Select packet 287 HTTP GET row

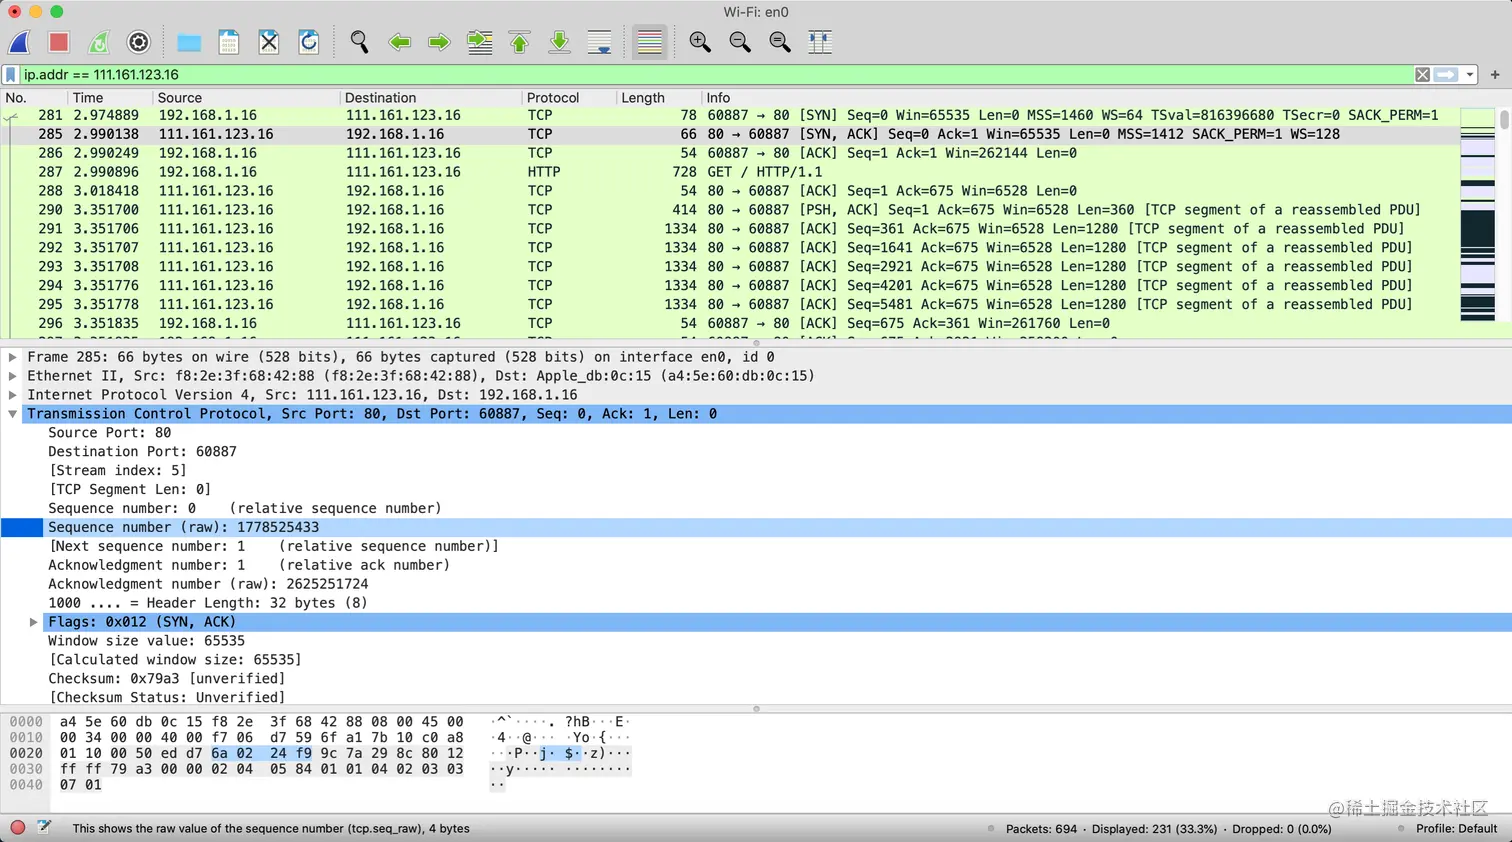[x=730, y=172]
